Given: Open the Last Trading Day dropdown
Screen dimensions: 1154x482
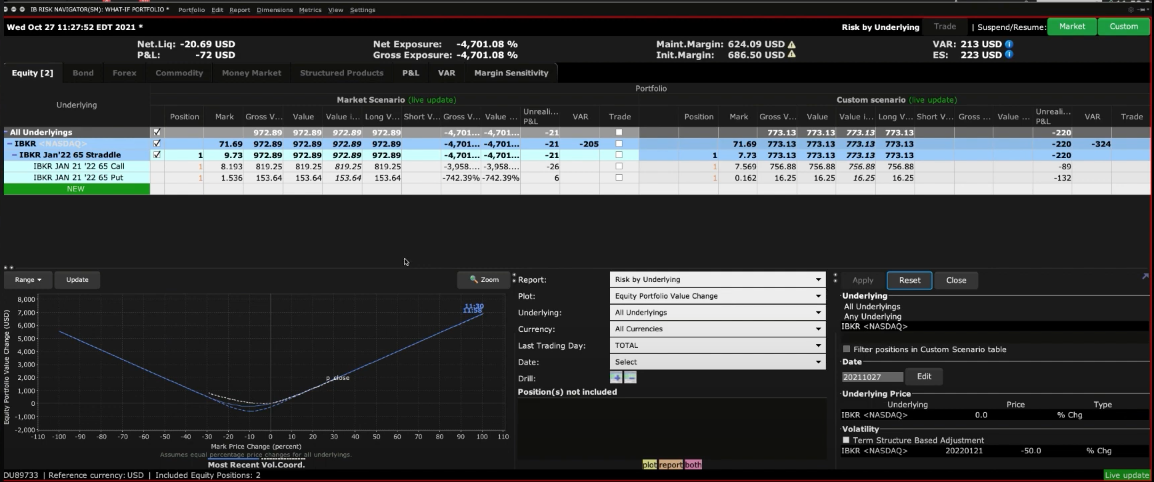Looking at the screenshot, I should [x=716, y=345].
